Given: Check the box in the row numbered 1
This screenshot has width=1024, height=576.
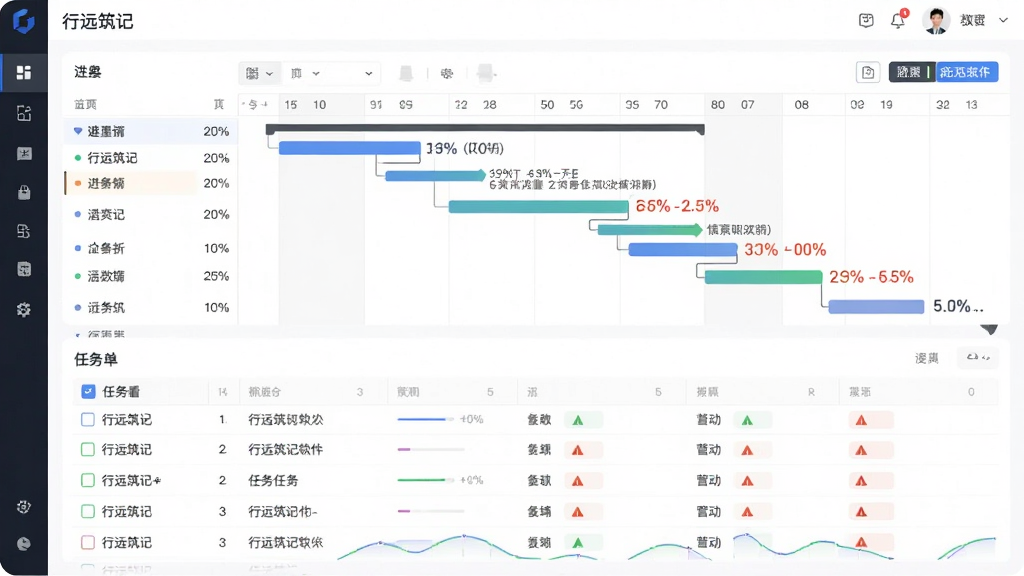Looking at the screenshot, I should 88,419.
